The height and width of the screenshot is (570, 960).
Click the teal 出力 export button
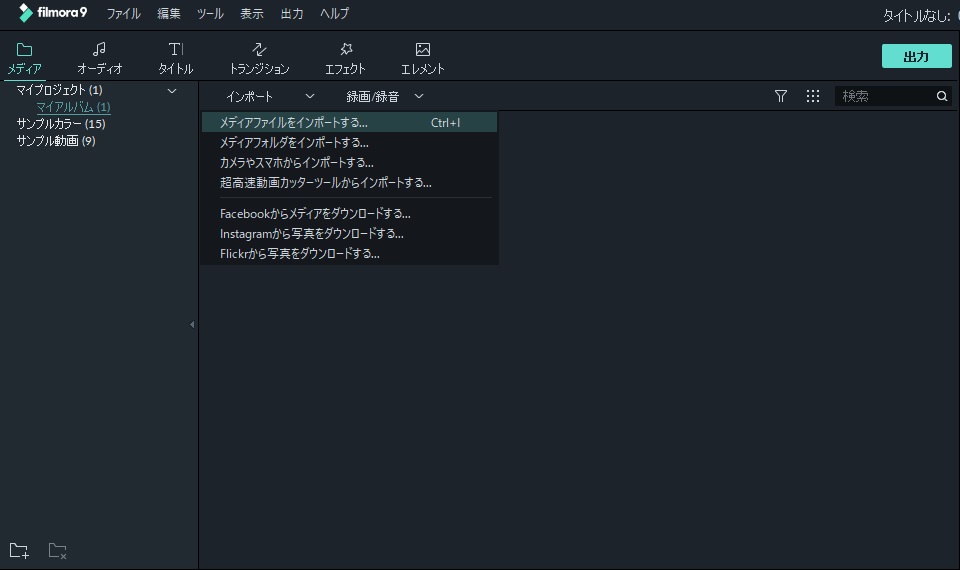(917, 56)
